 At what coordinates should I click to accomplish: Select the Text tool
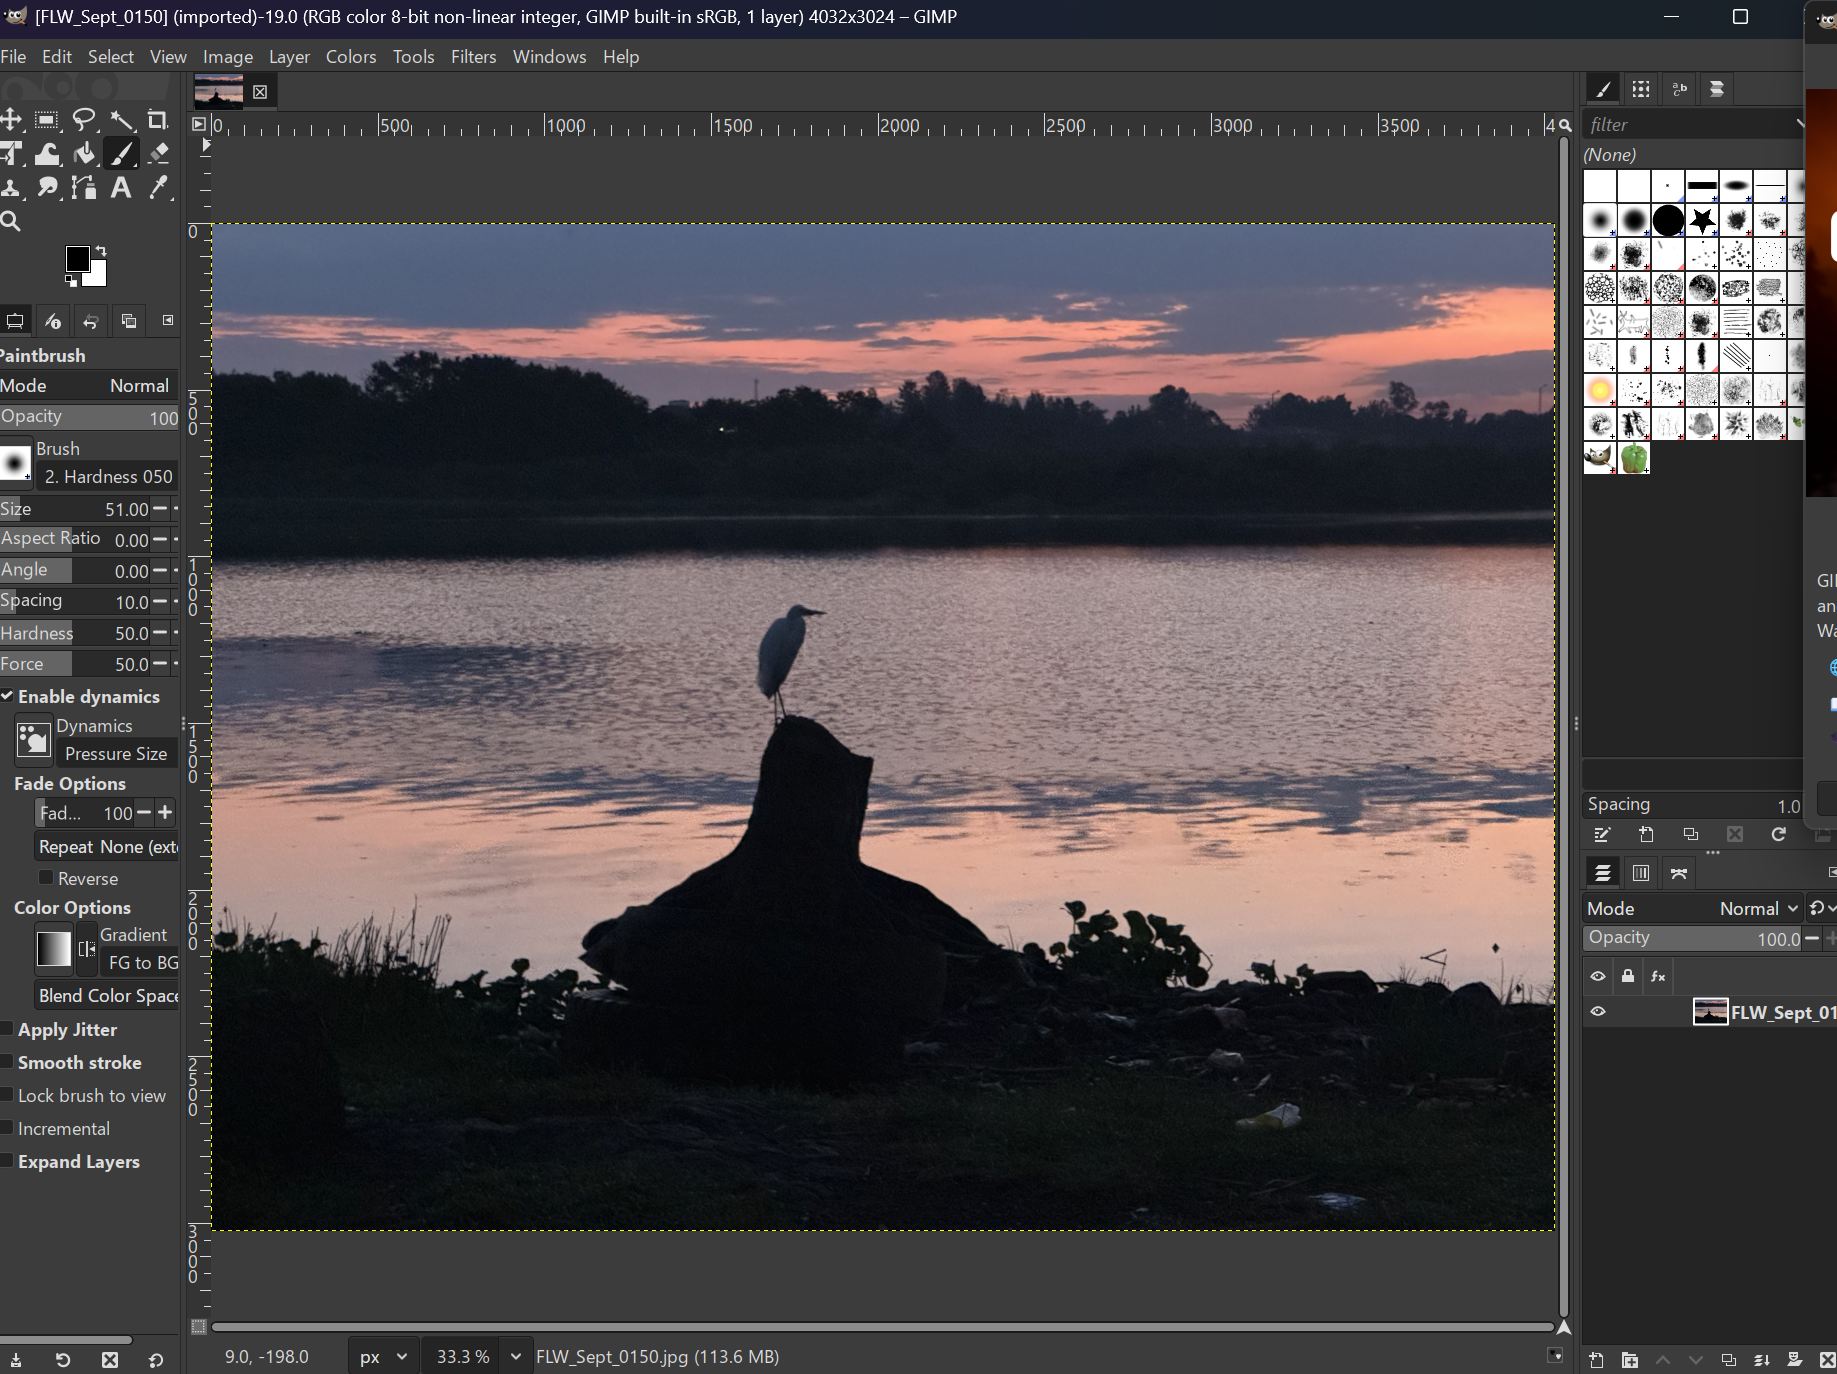121,188
